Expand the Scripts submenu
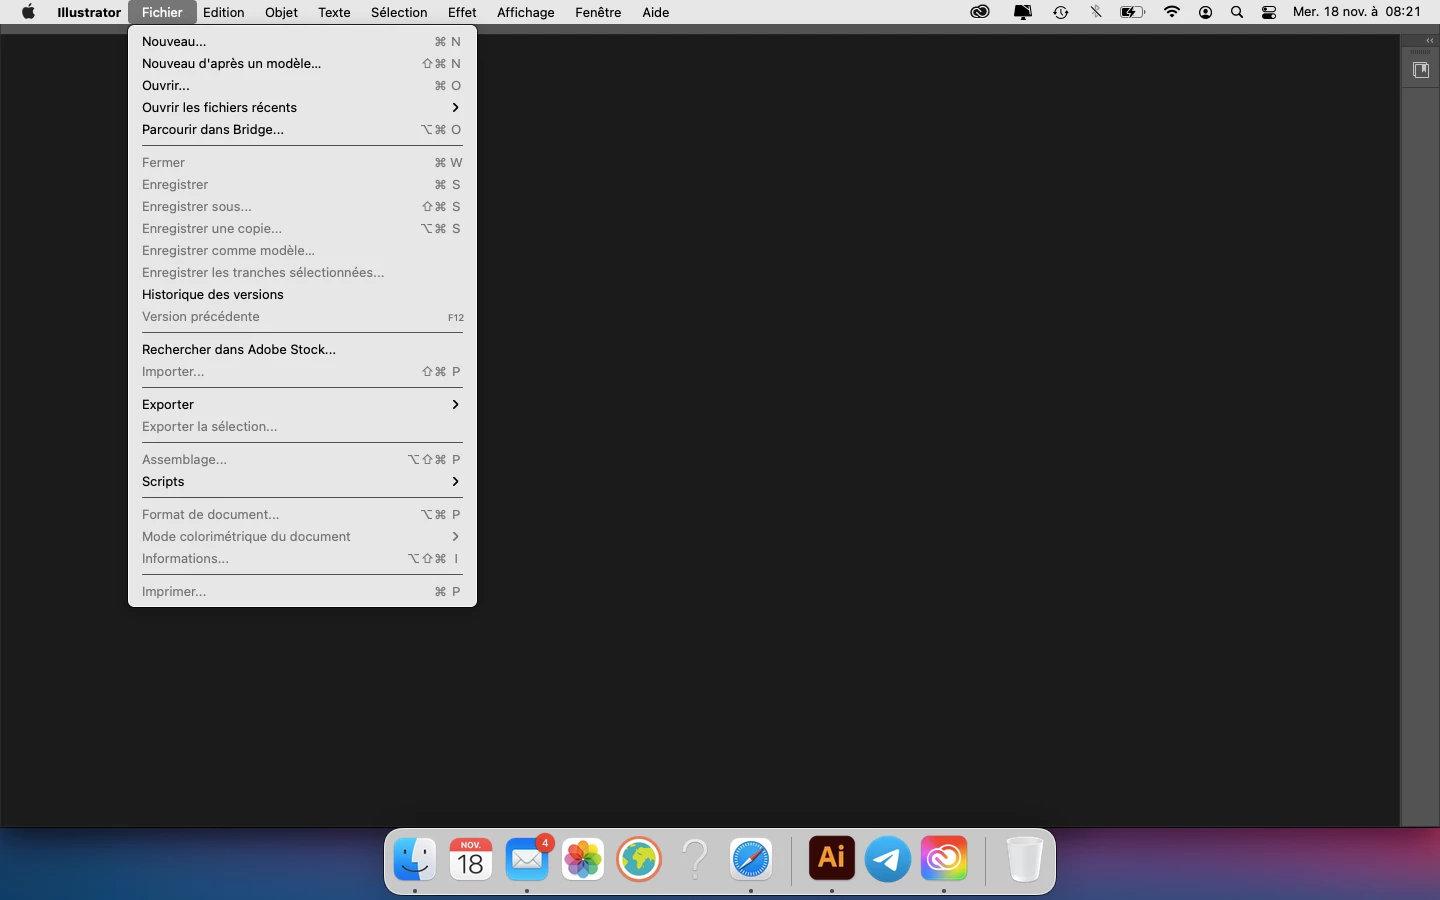 tap(302, 481)
